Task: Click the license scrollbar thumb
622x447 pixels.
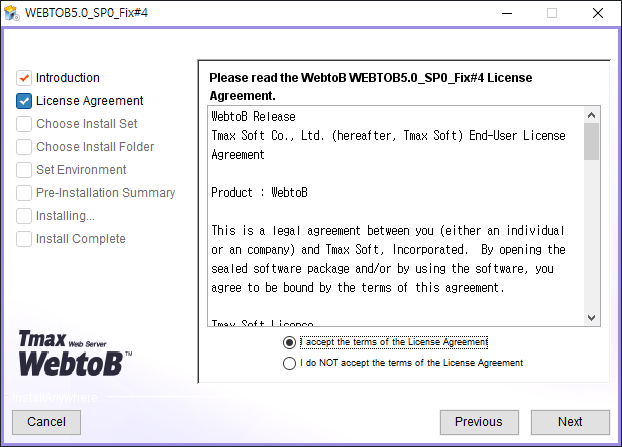Action: [x=591, y=142]
